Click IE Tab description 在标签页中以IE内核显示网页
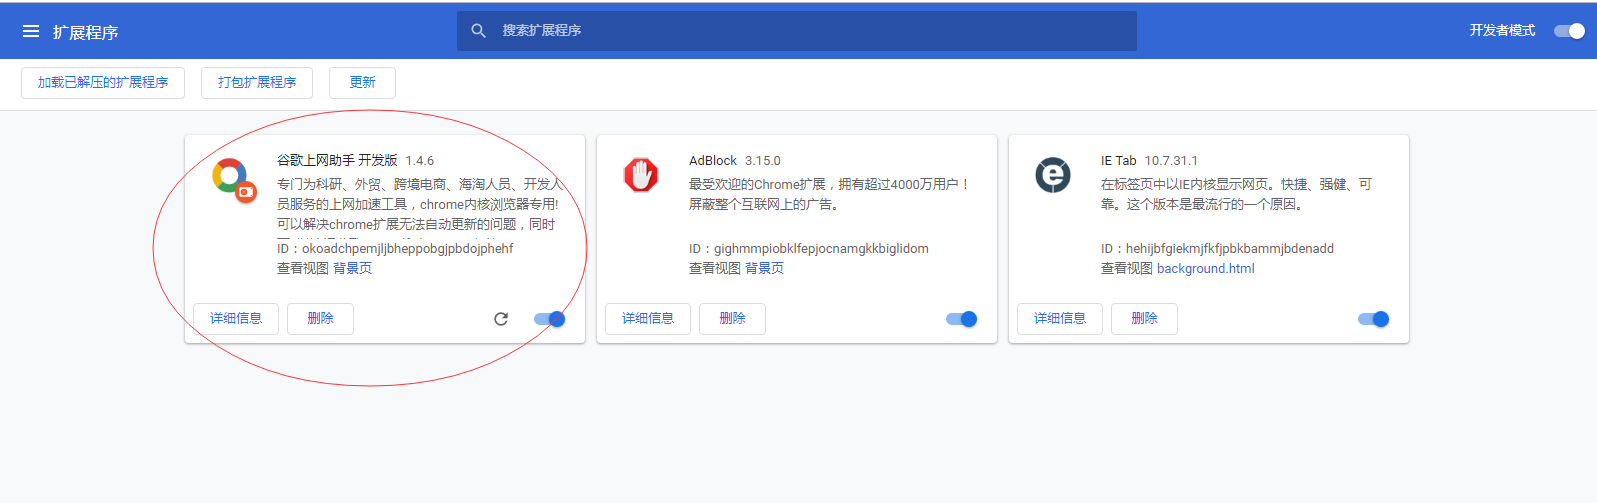The height and width of the screenshot is (503, 1597). tap(1236, 194)
